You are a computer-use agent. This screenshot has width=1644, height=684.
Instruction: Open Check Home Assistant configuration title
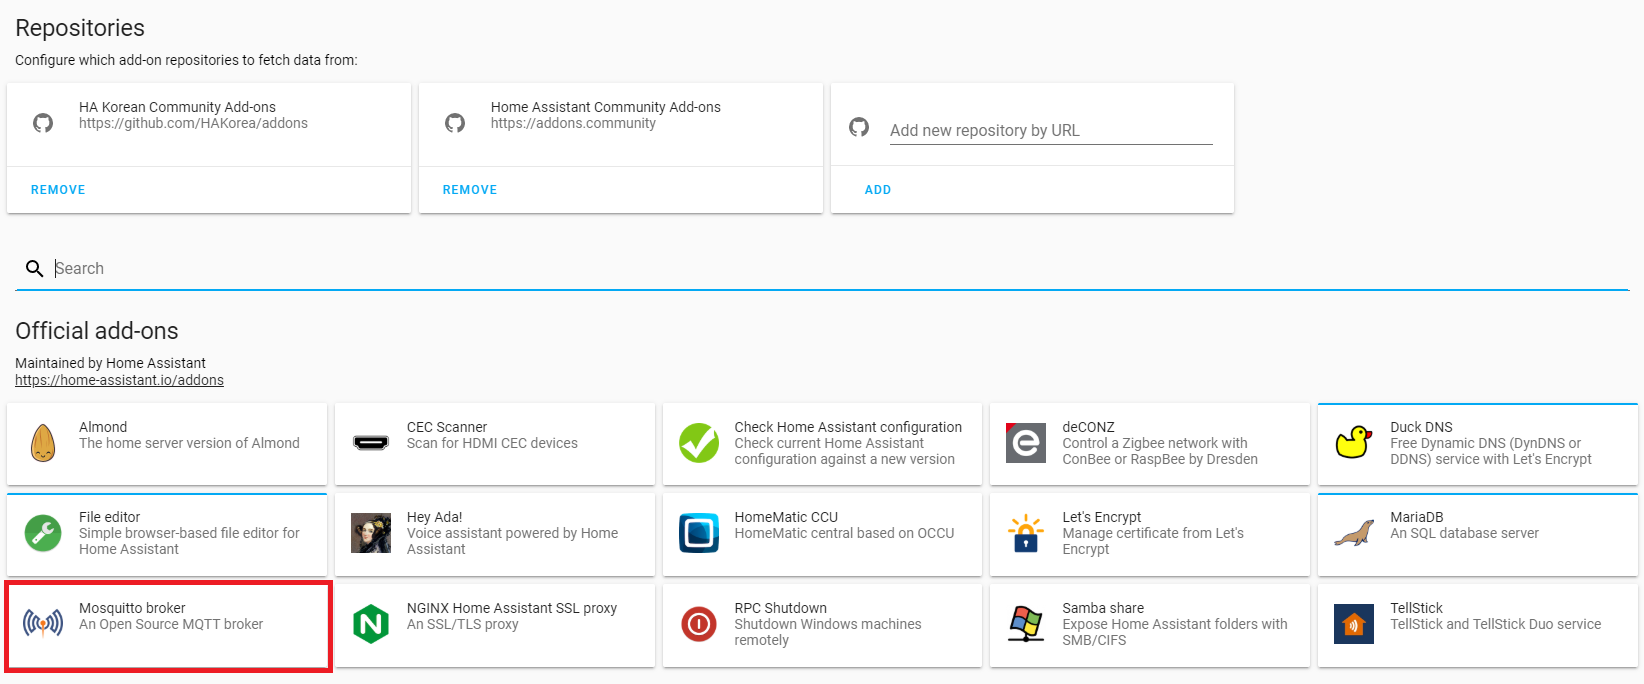pyautogui.click(x=848, y=427)
